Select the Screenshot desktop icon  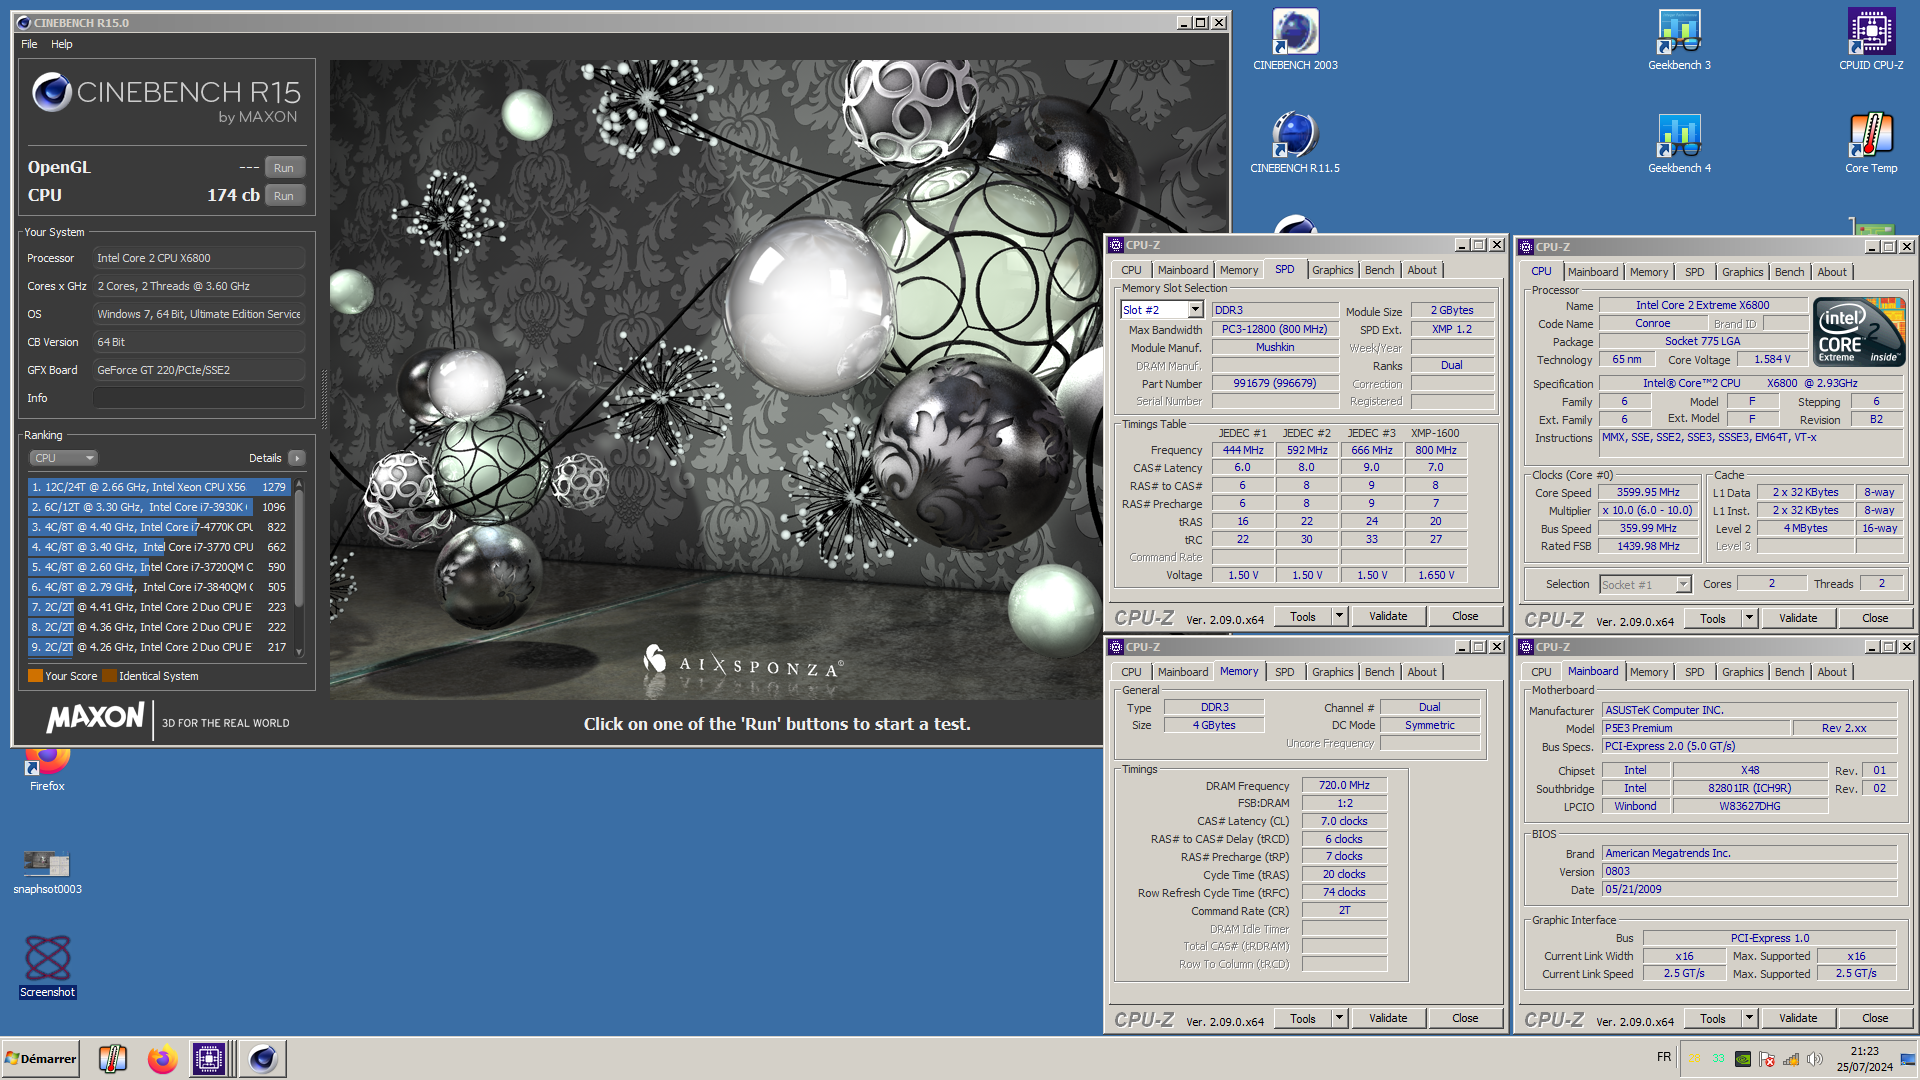pos(47,967)
